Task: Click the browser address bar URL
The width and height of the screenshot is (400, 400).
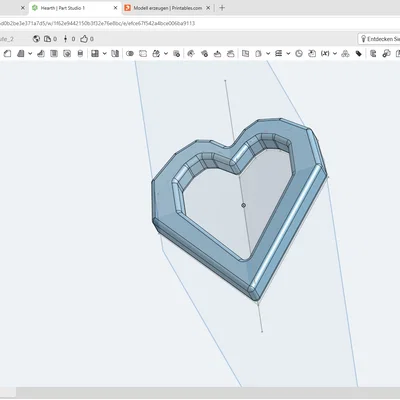Action: [97, 23]
